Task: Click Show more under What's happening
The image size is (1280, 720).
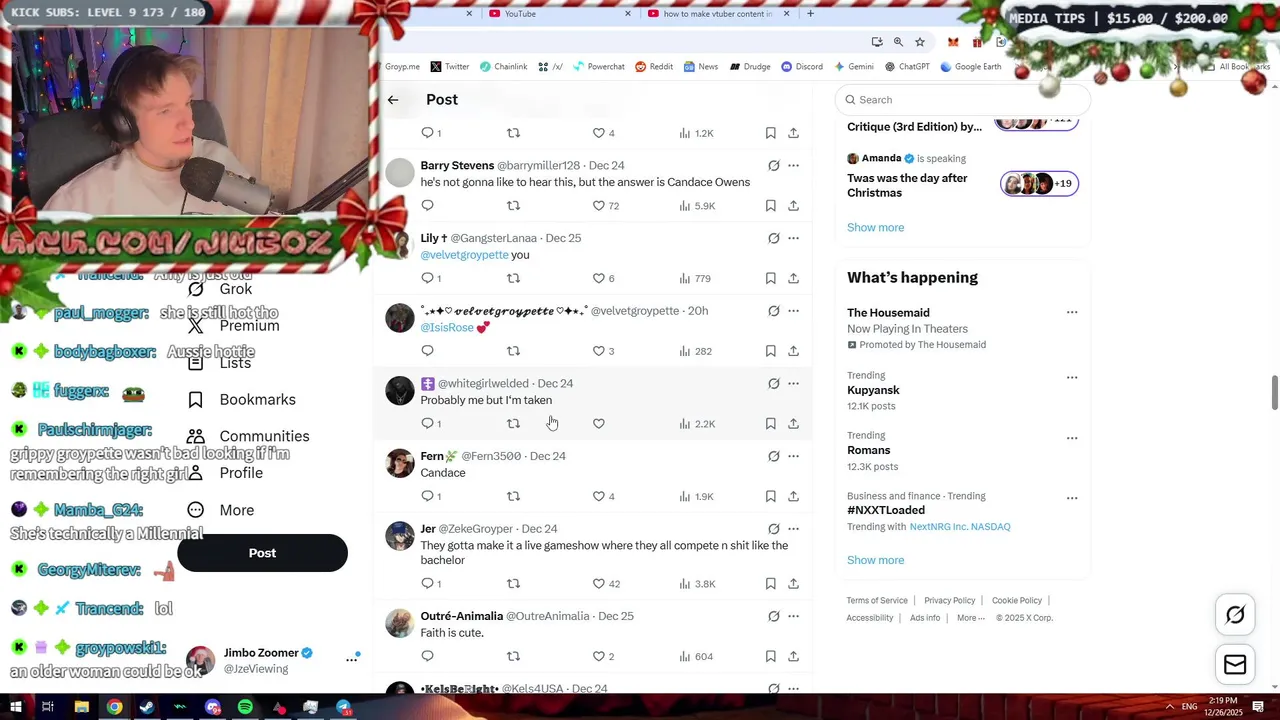Action: coord(875,560)
